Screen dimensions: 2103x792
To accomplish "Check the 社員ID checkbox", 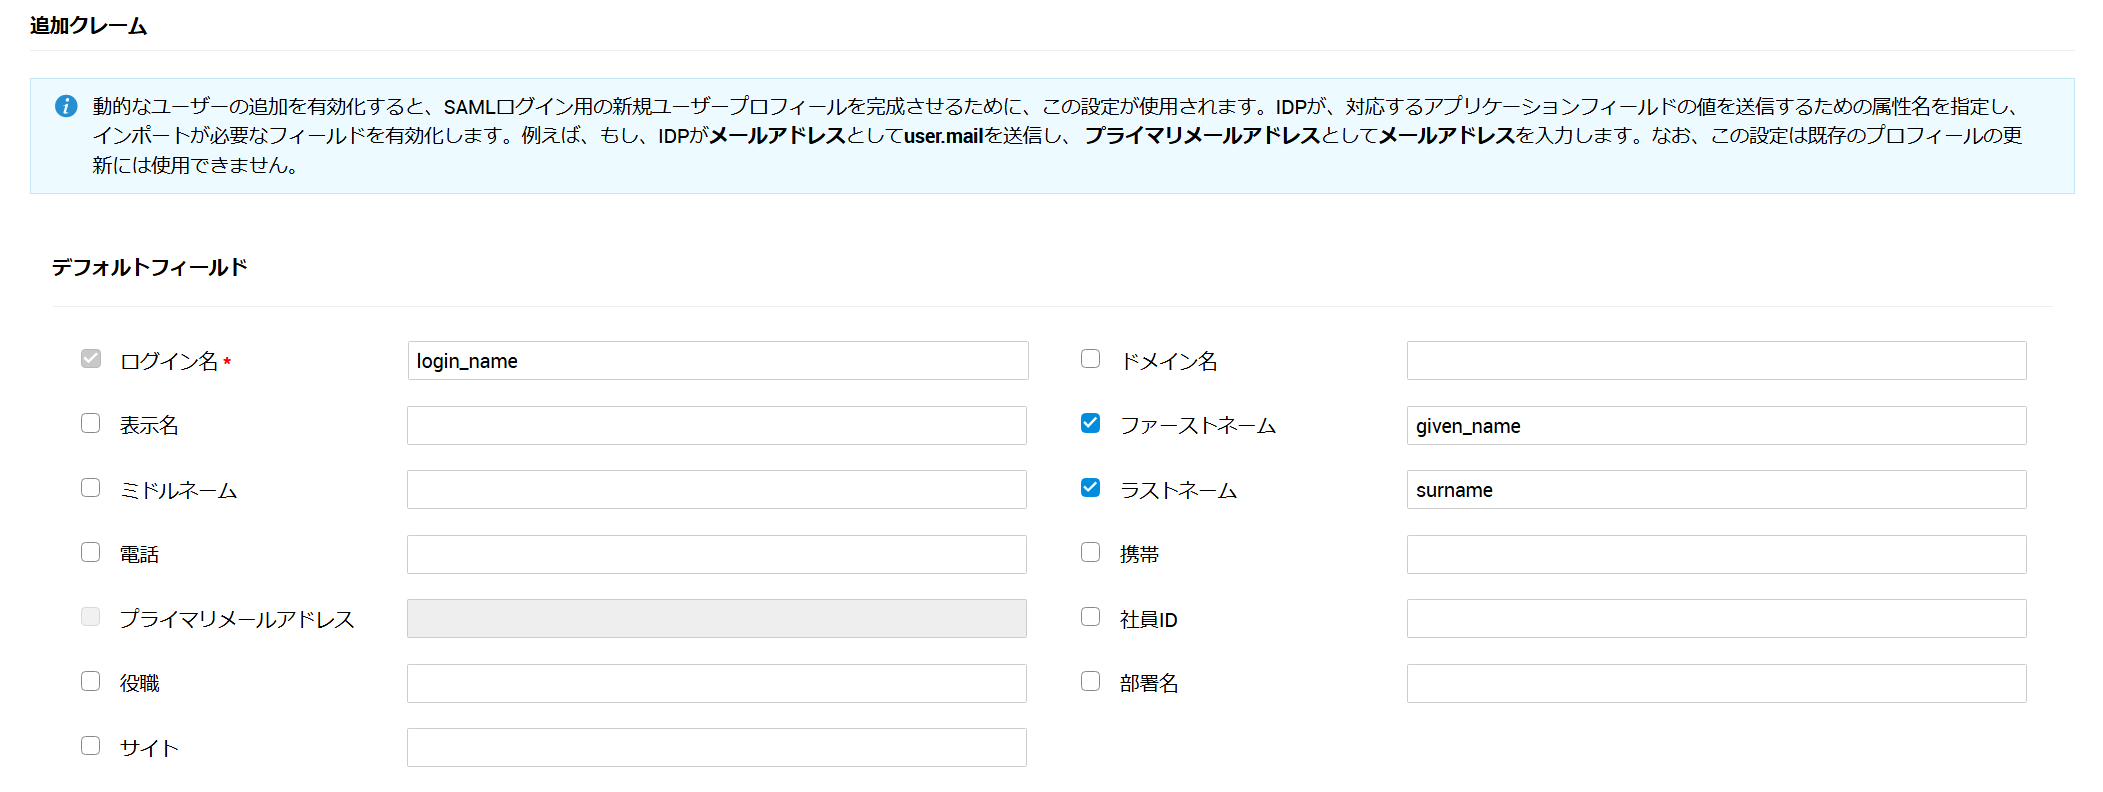I will click(x=1090, y=617).
